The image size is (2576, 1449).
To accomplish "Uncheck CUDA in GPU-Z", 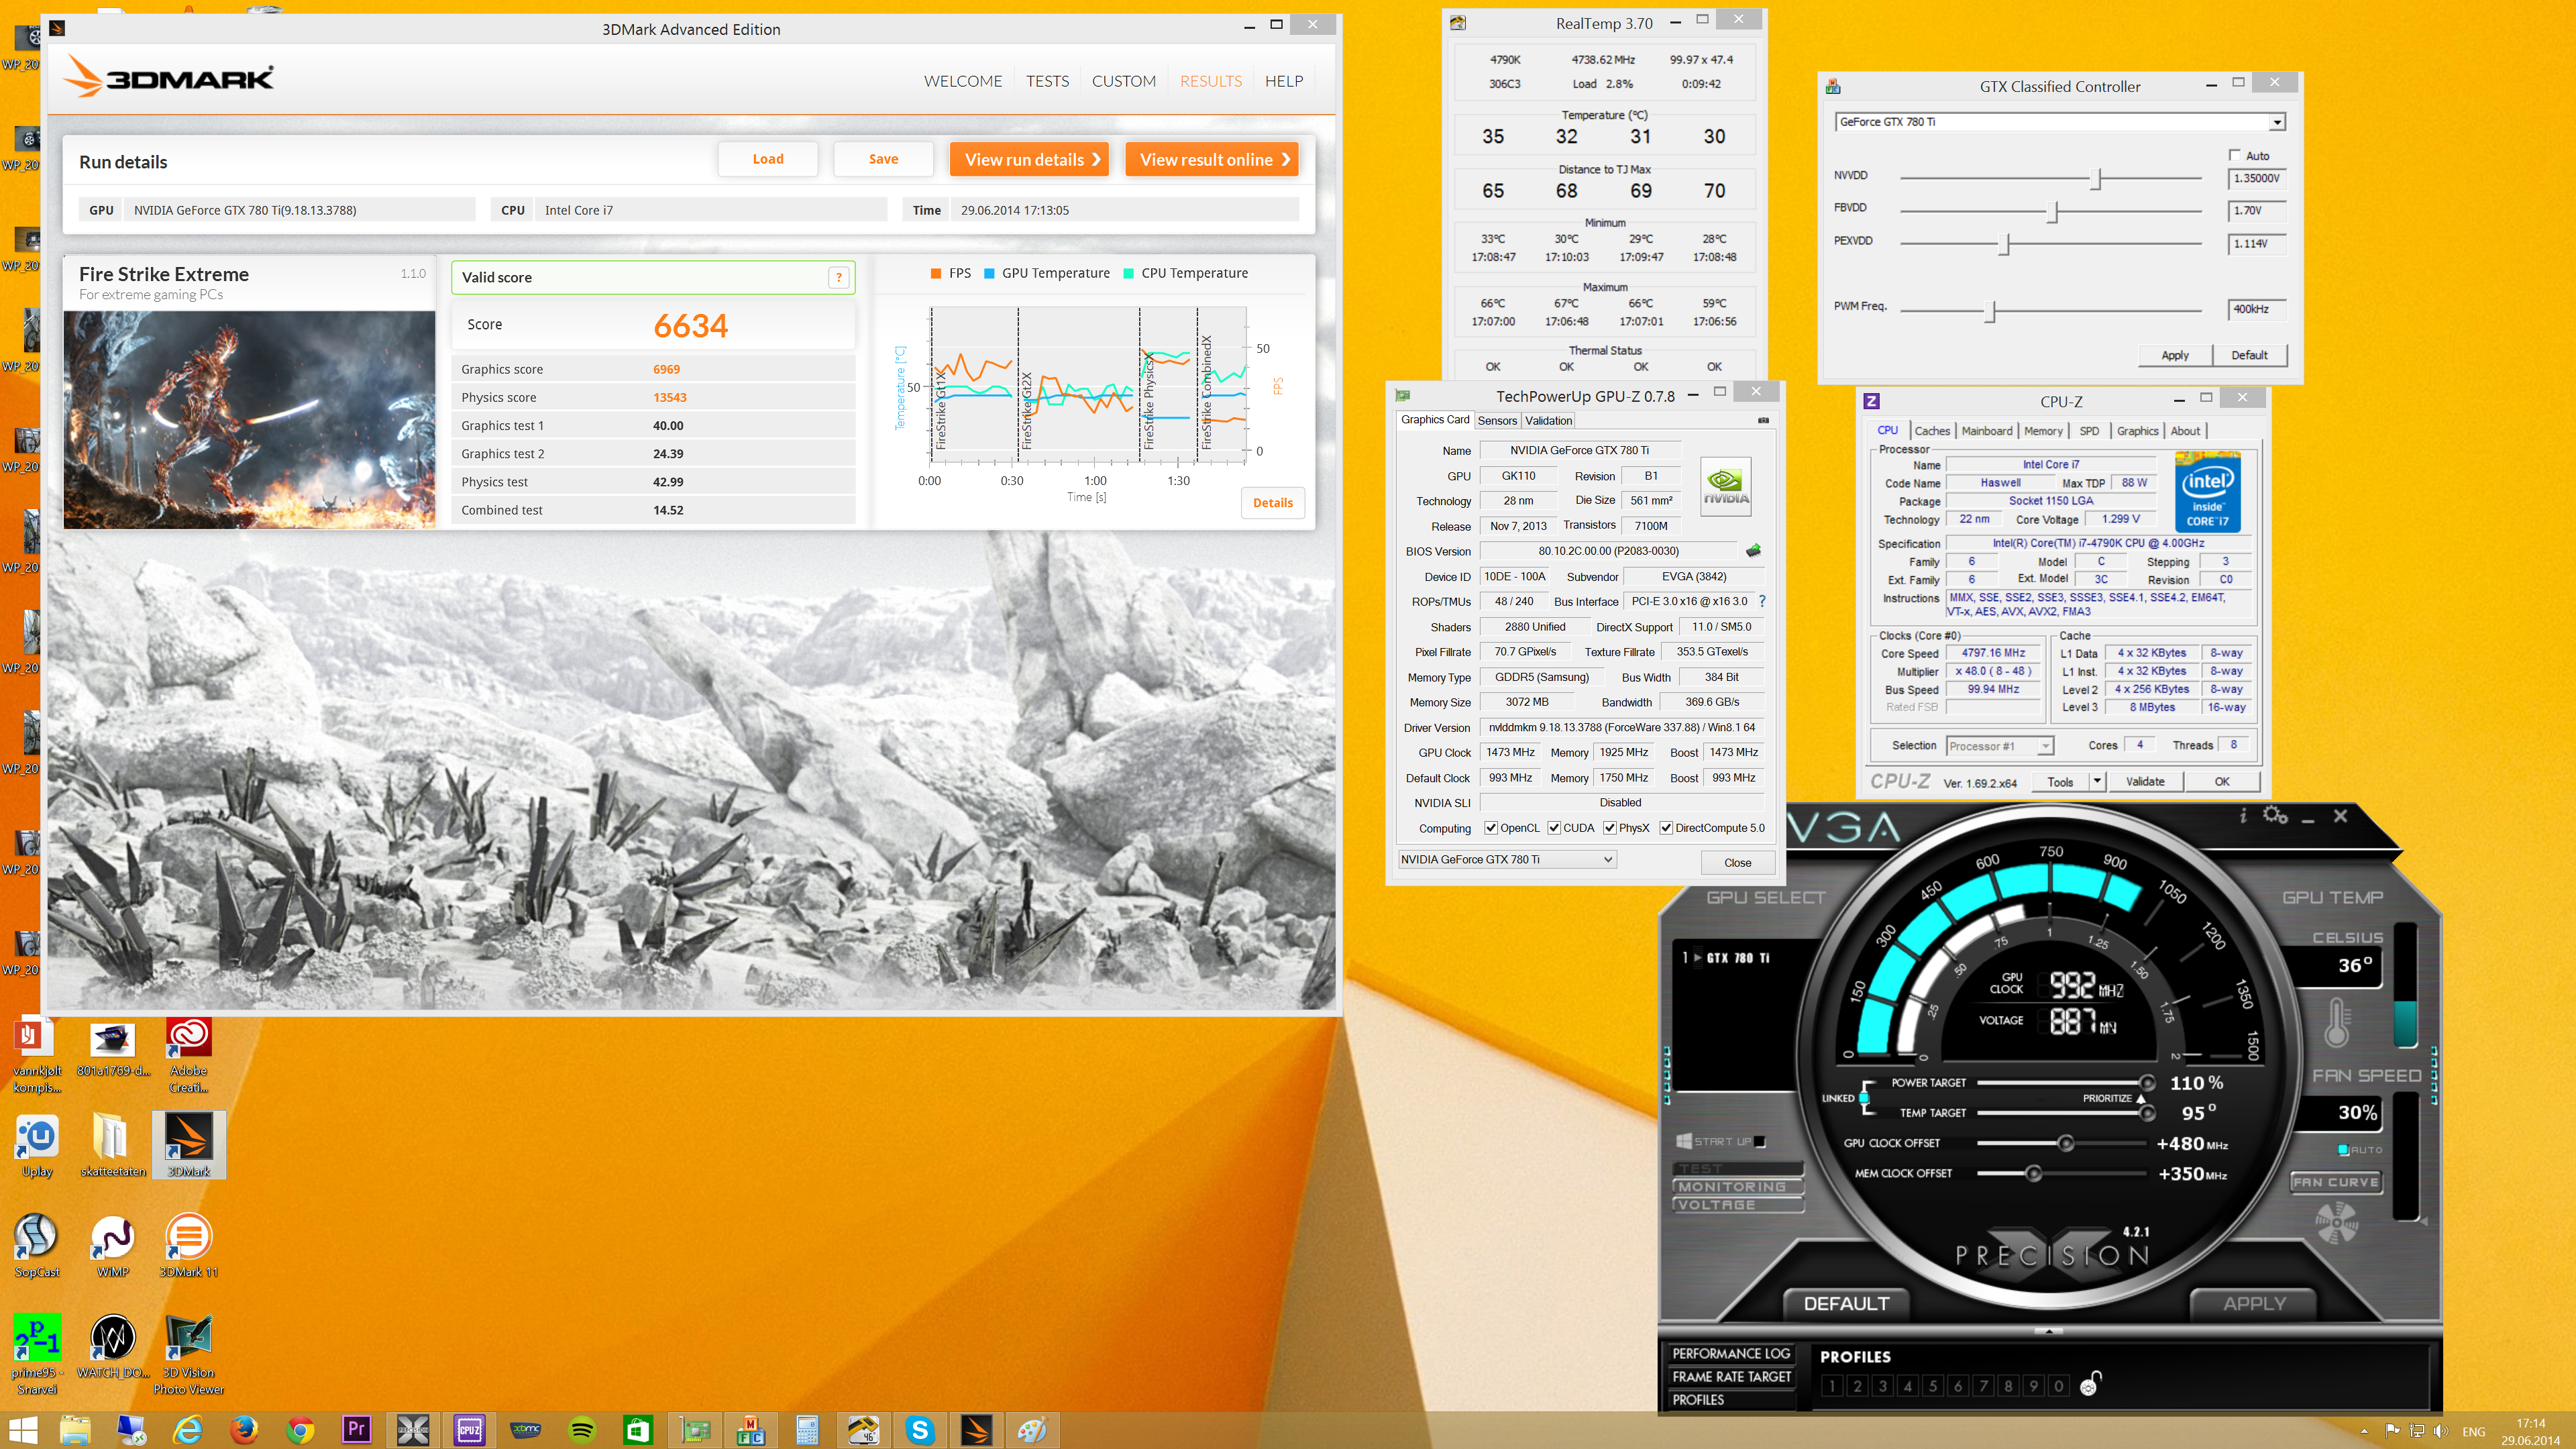I will tap(1554, 828).
